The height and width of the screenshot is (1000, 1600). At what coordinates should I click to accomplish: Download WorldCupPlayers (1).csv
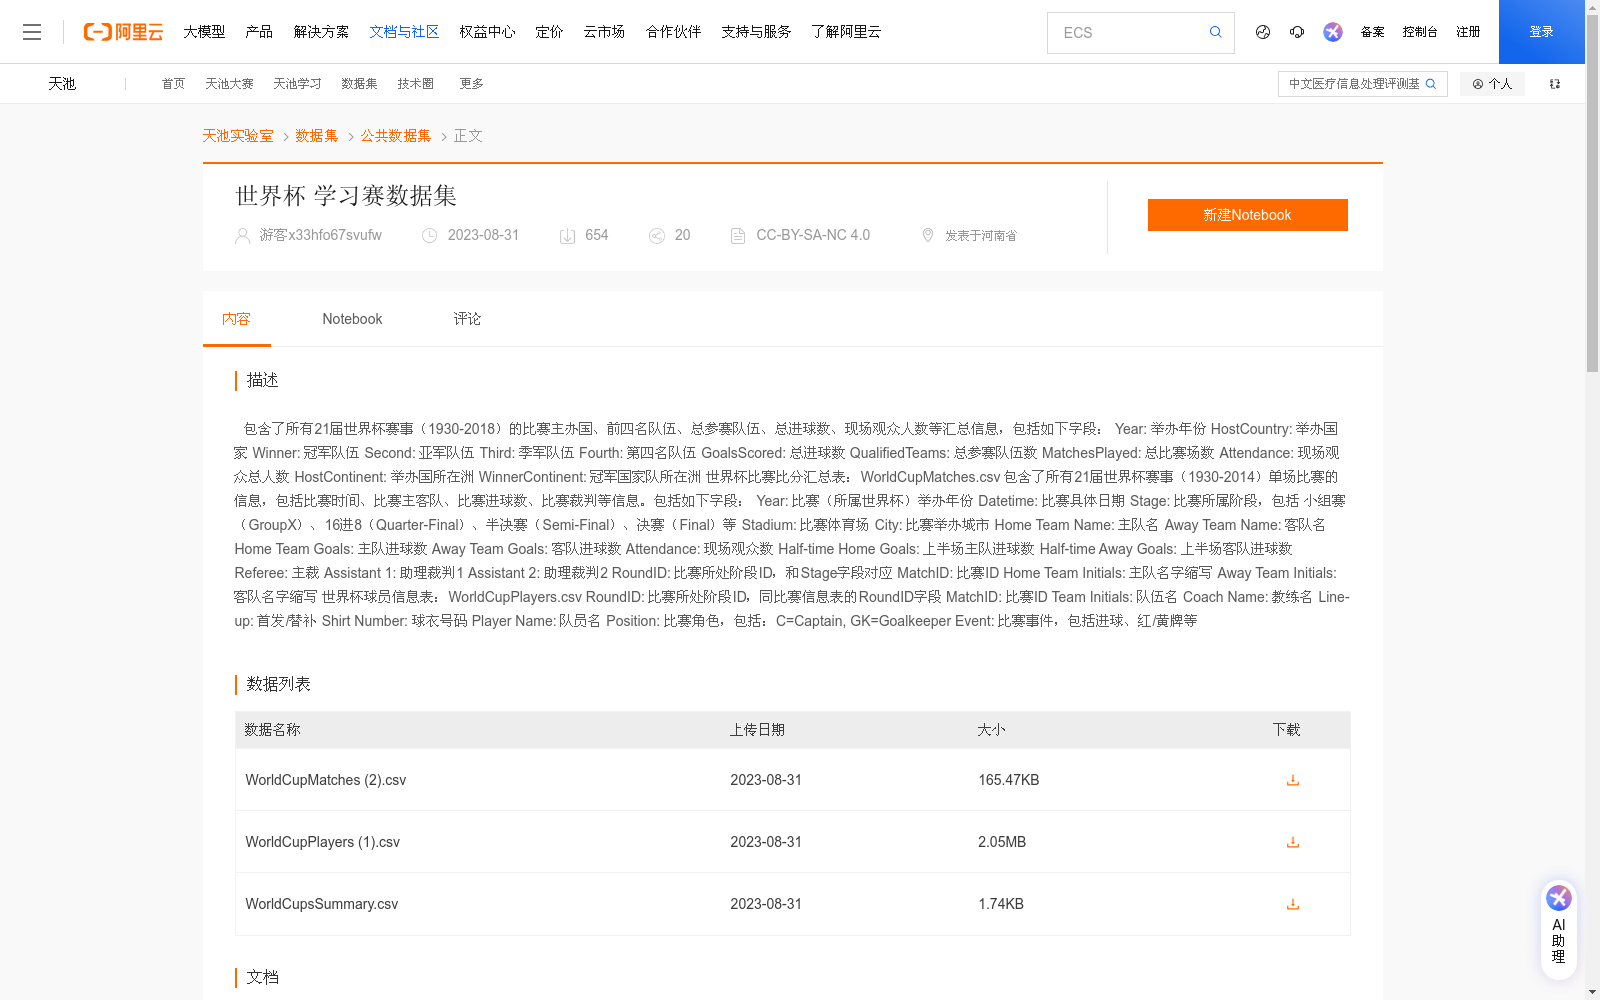click(1293, 842)
